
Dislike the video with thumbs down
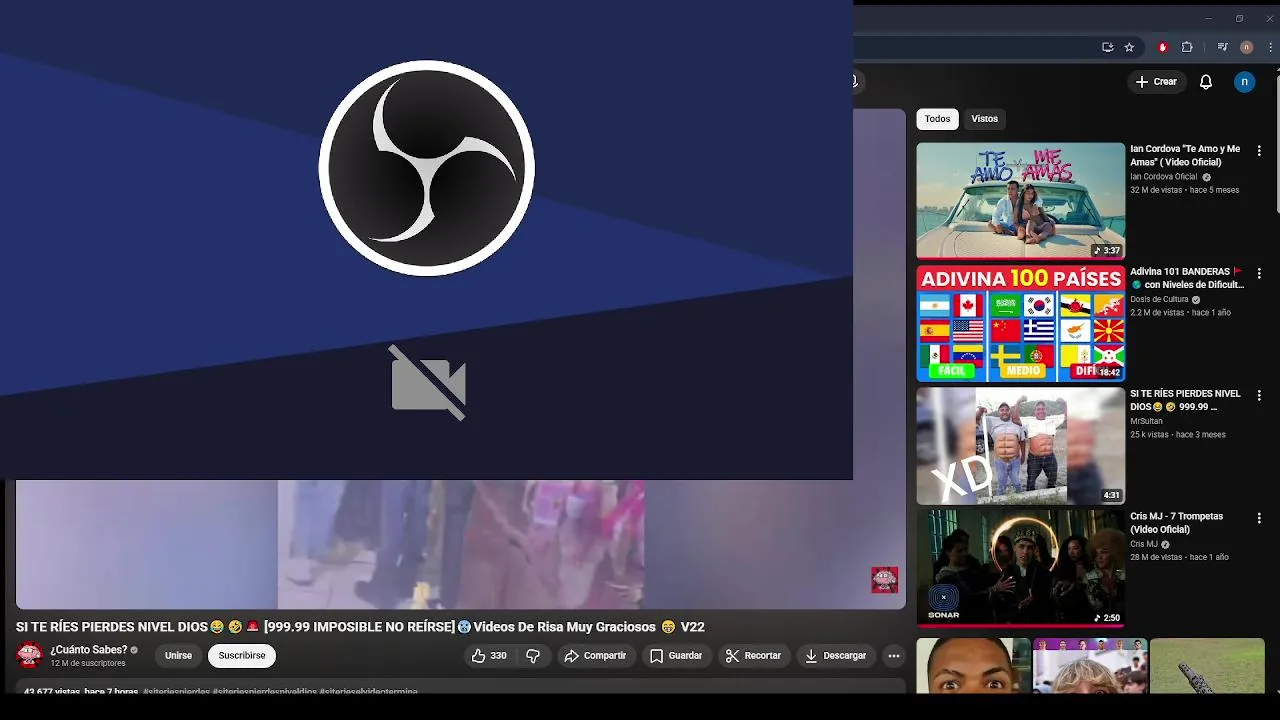coord(533,656)
